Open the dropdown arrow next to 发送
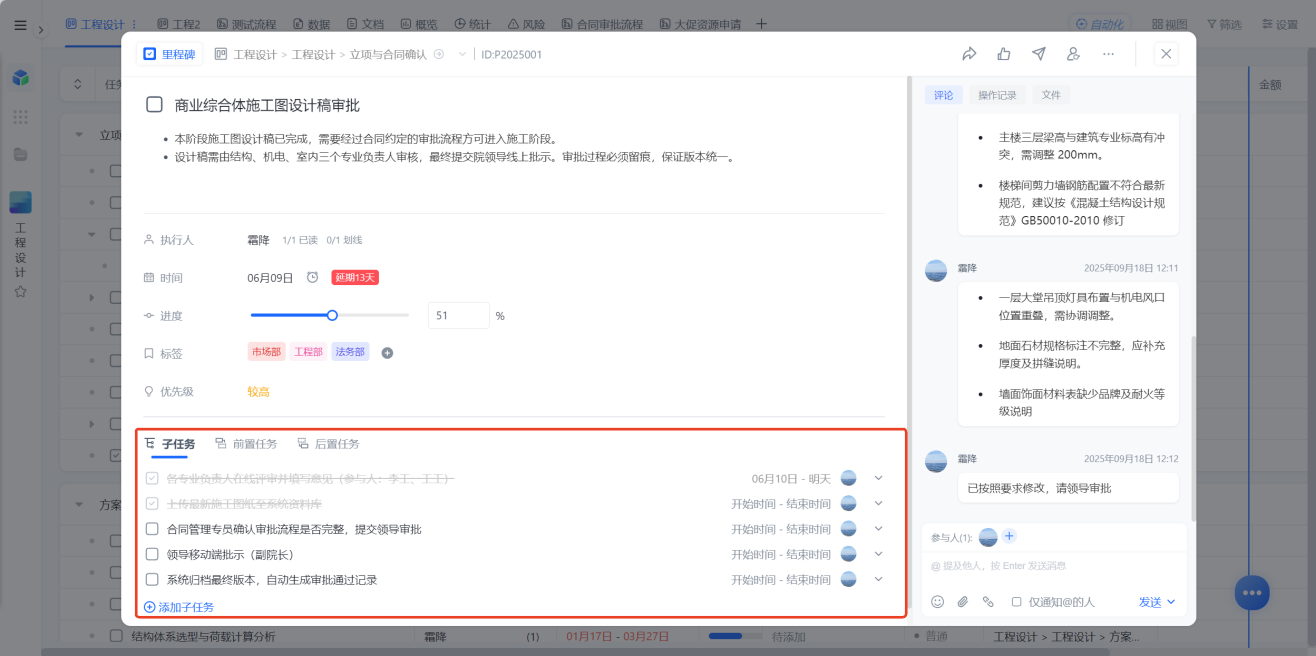 click(1171, 602)
